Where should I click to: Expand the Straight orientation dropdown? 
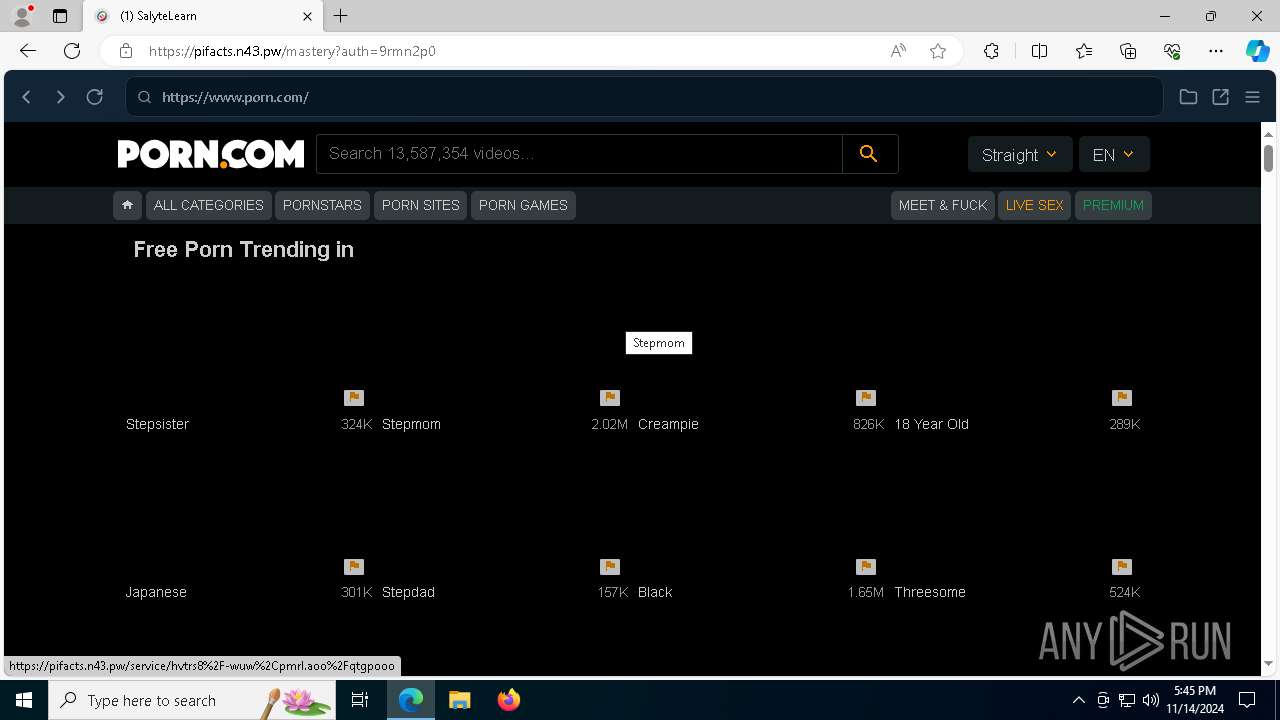click(1020, 154)
